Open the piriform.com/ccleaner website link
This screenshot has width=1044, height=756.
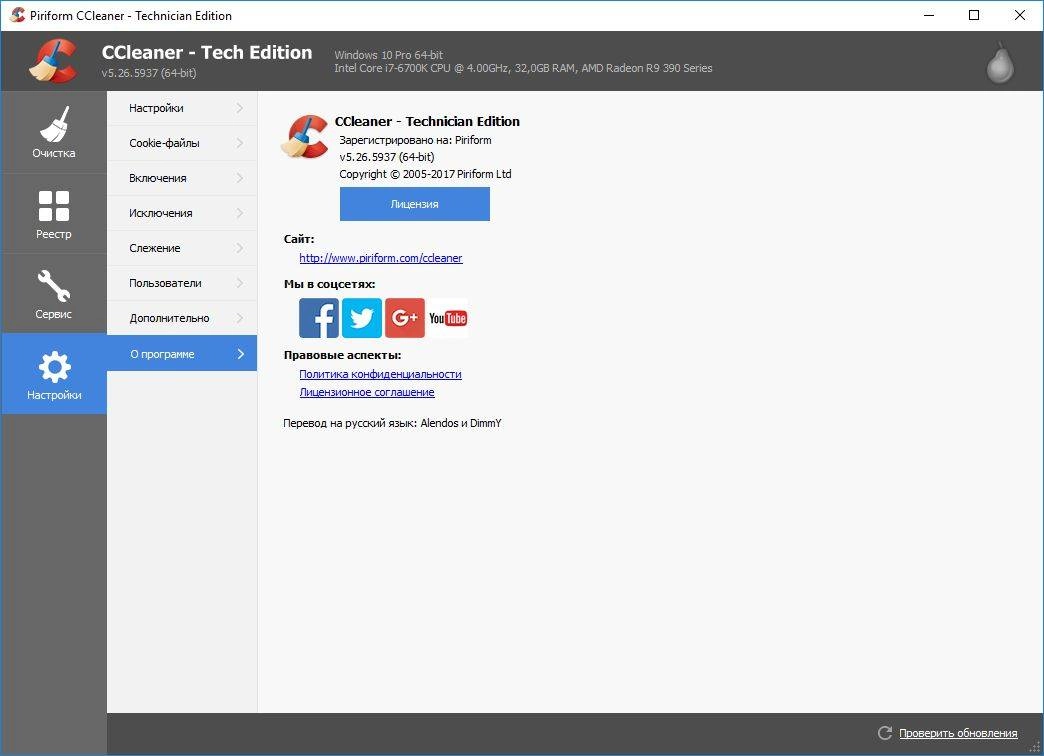point(381,258)
